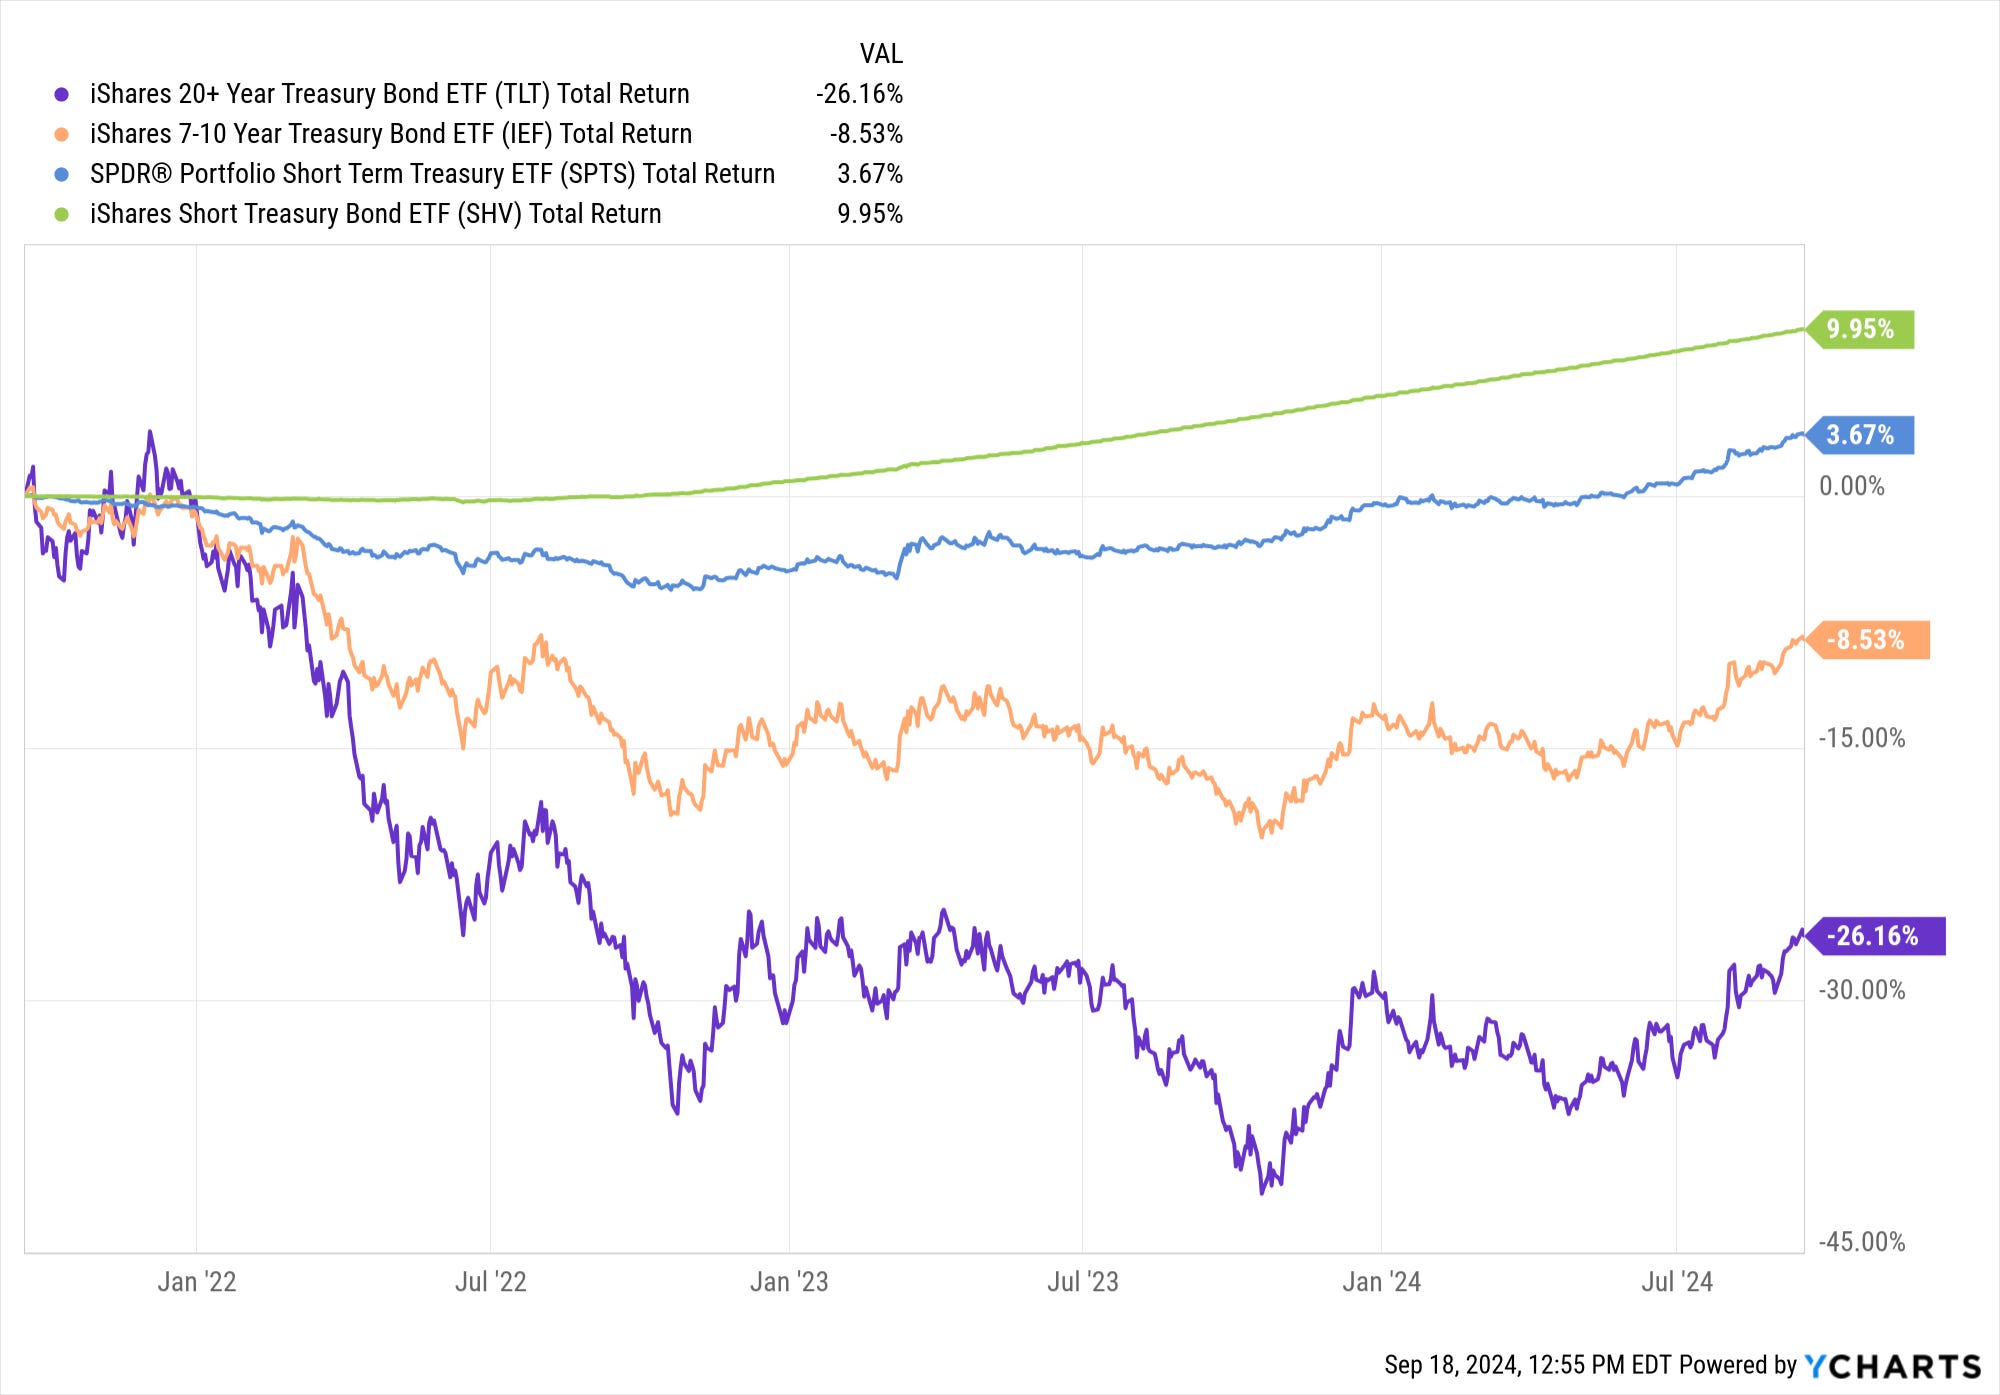
Task: Click the VAL column header
Action: coord(881,54)
